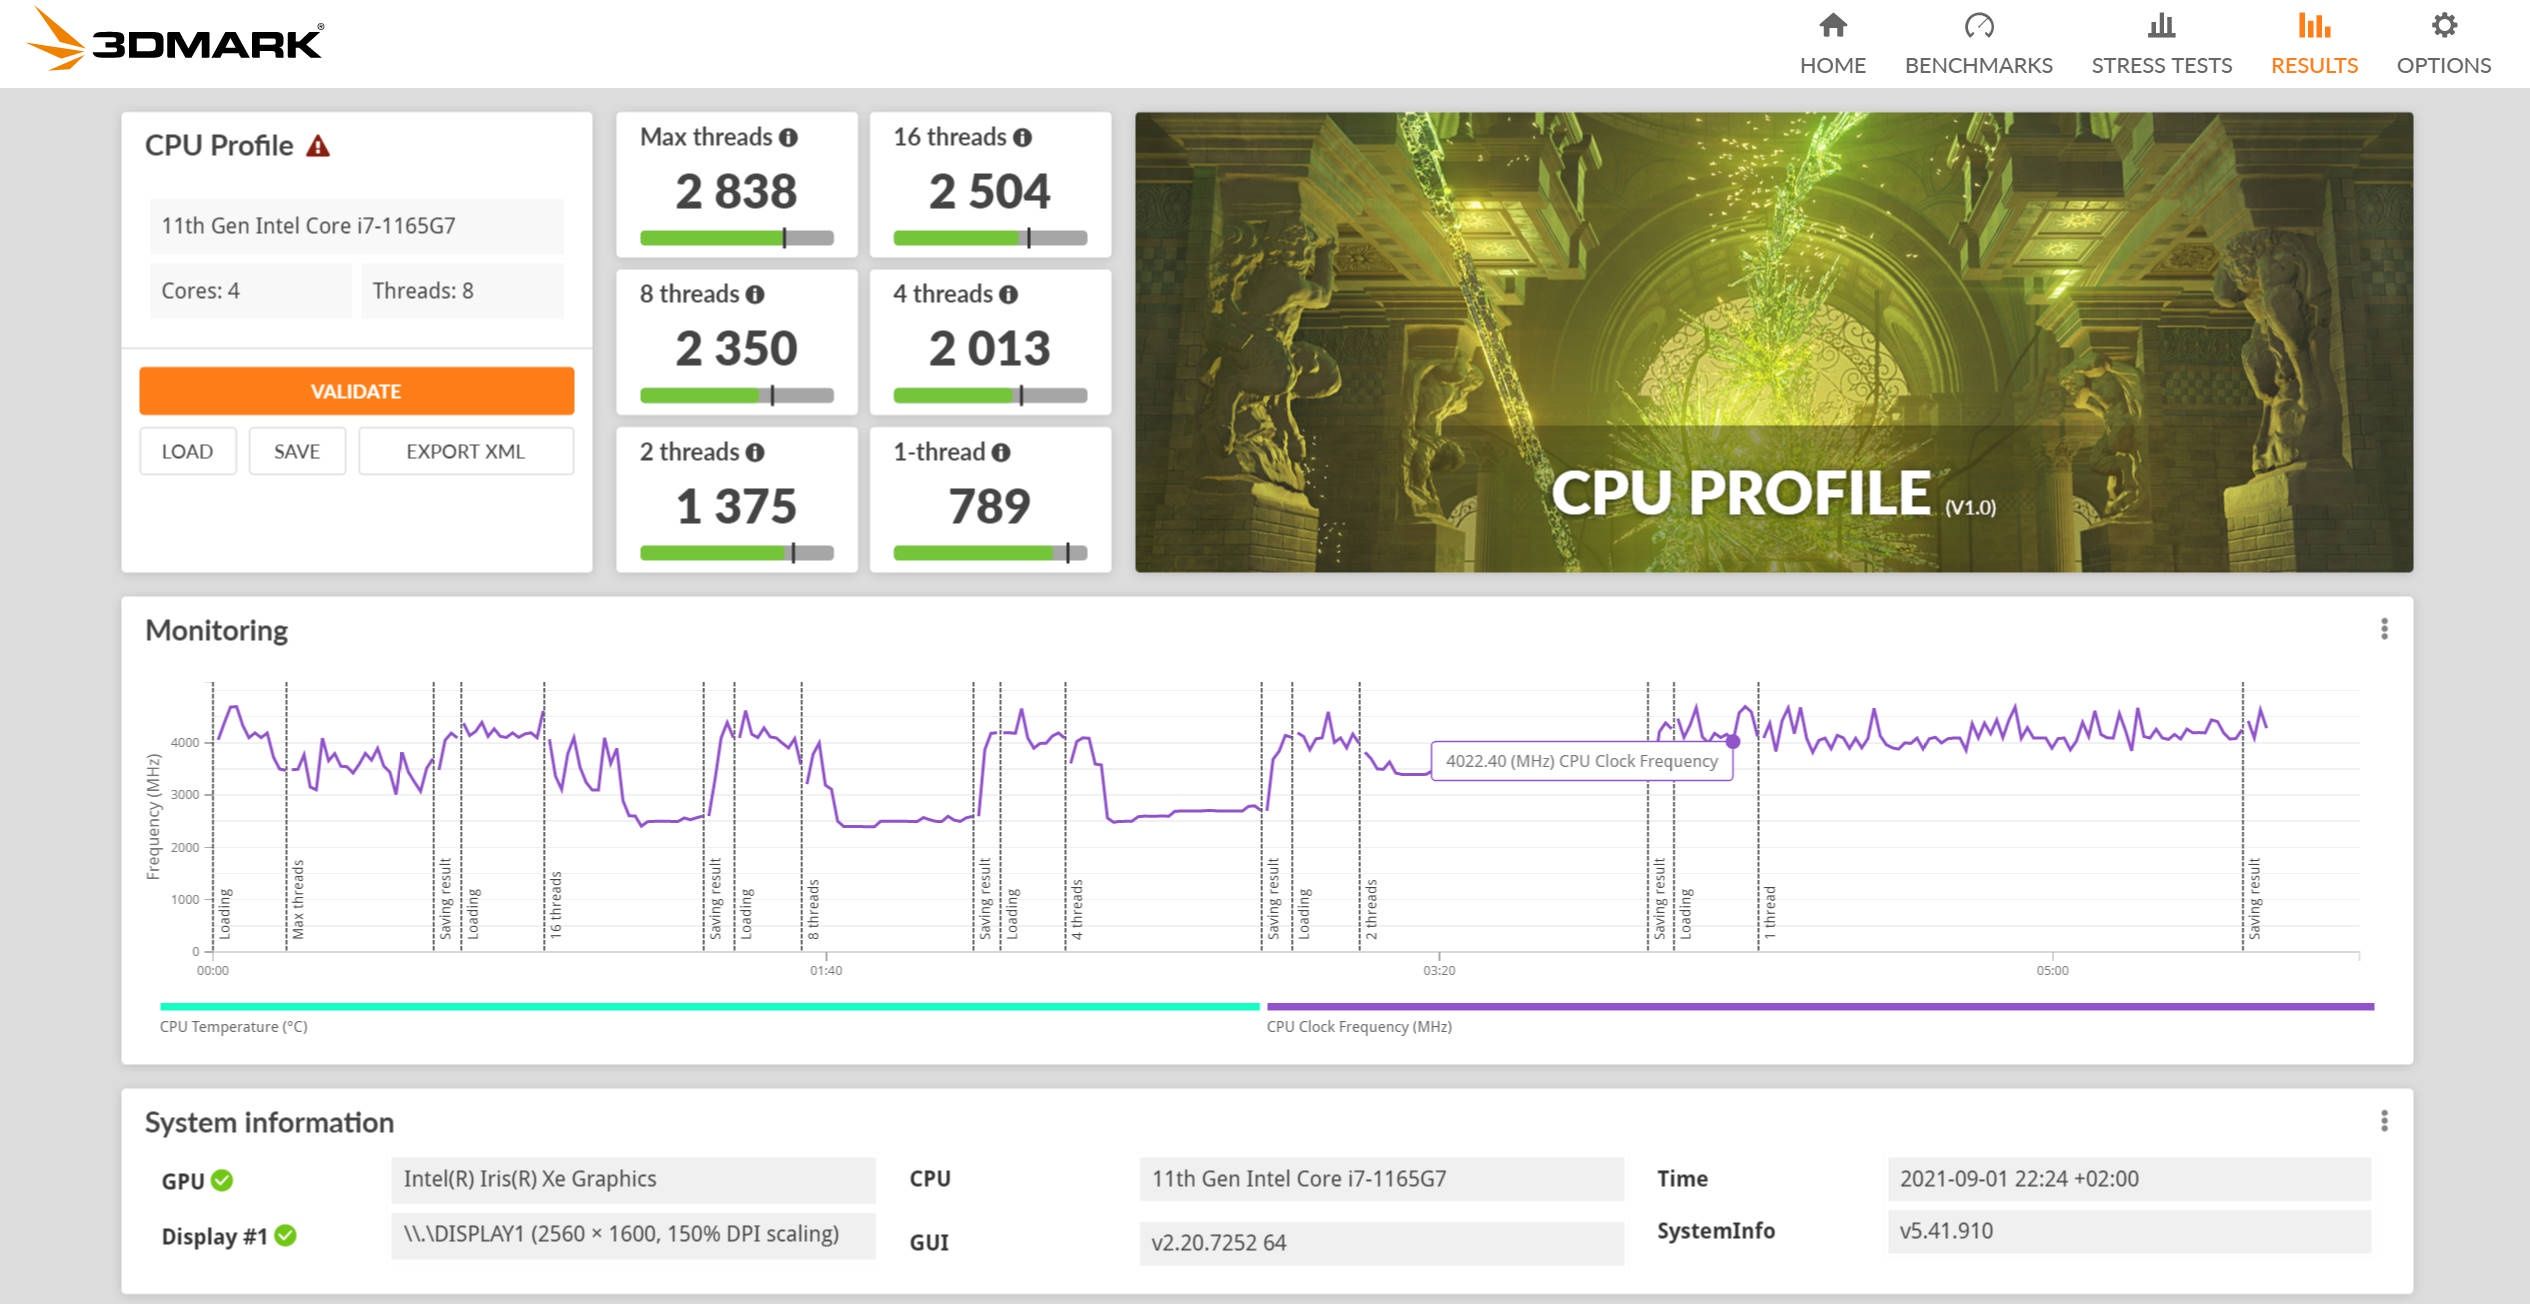Click the '2 threads' marker in chart
Image resolution: width=2530 pixels, height=1304 pixels.
[x=1371, y=909]
